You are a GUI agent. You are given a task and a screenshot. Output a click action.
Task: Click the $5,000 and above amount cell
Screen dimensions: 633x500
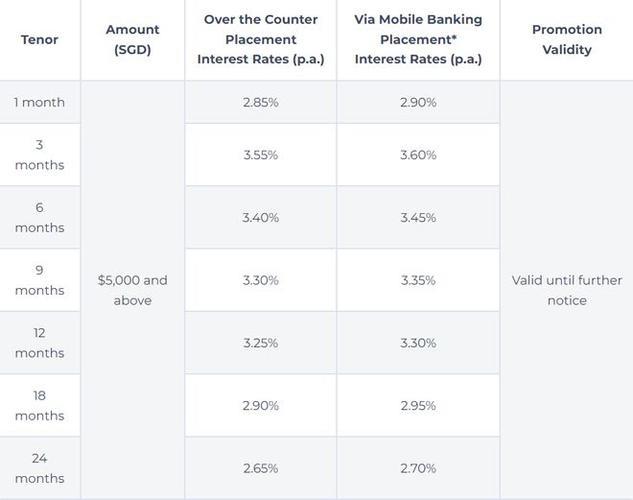(x=133, y=290)
